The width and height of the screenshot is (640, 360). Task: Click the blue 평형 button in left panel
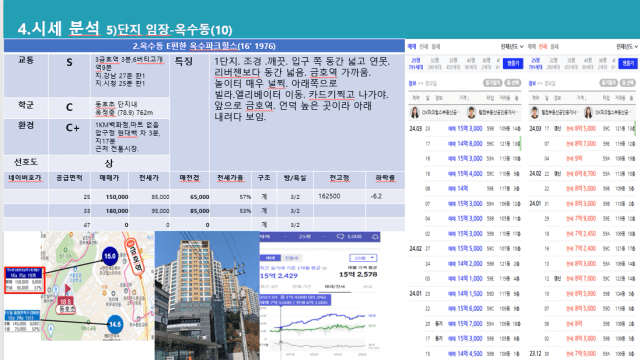coord(513,63)
